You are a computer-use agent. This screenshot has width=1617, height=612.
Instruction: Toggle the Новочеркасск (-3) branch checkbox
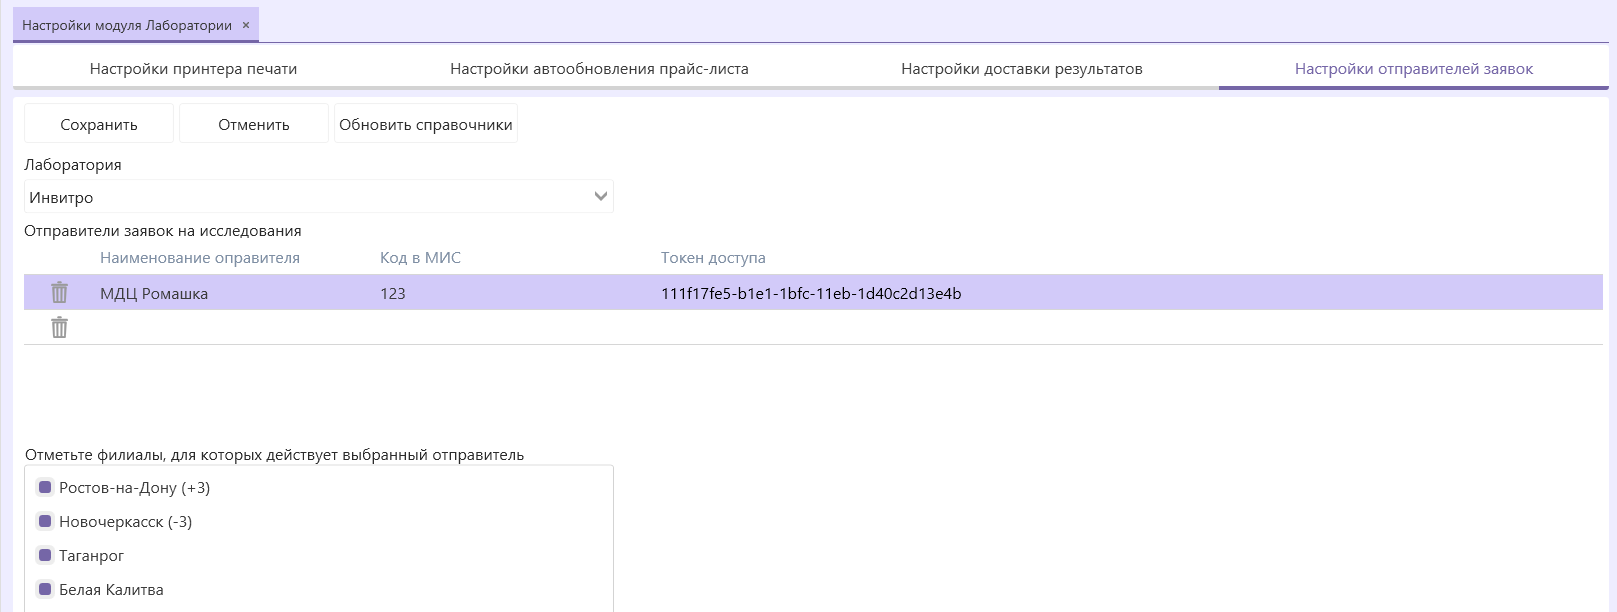coord(45,522)
